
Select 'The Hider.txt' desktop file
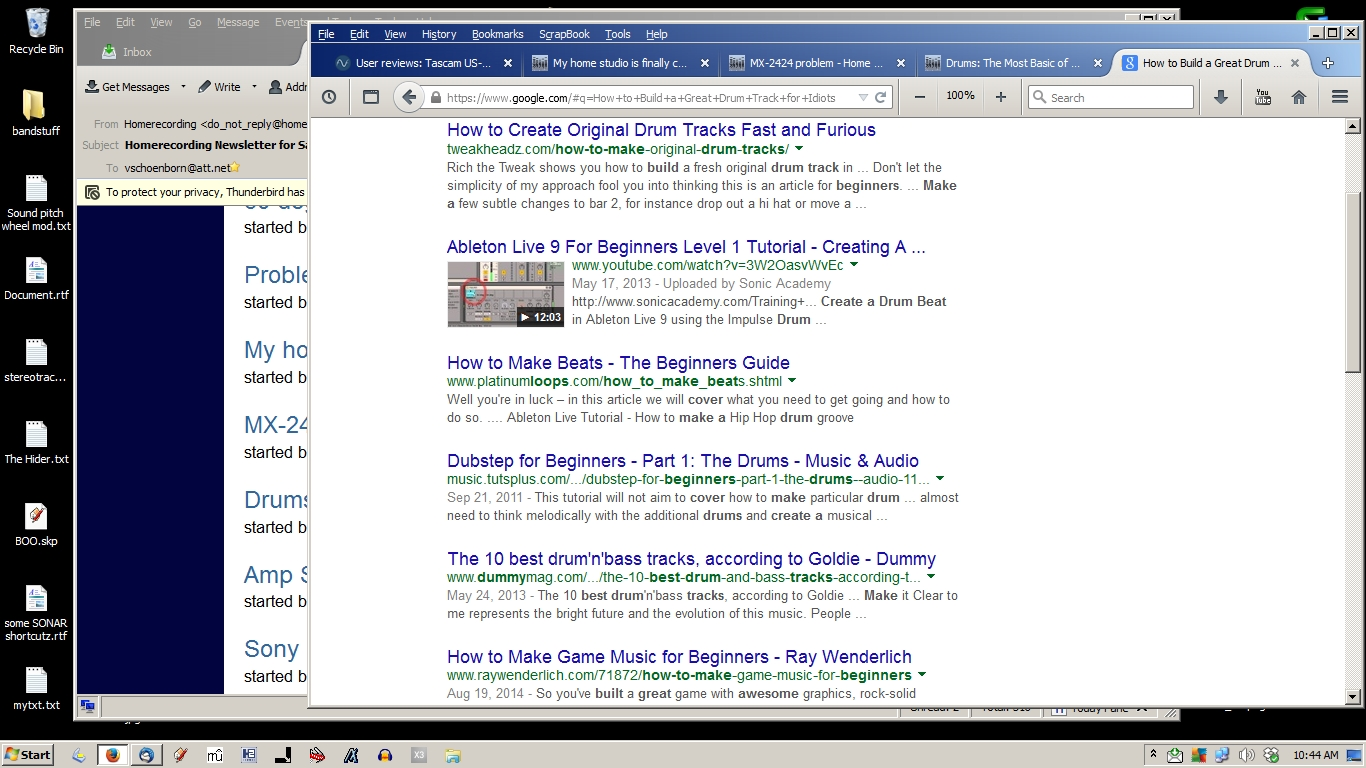point(36,443)
